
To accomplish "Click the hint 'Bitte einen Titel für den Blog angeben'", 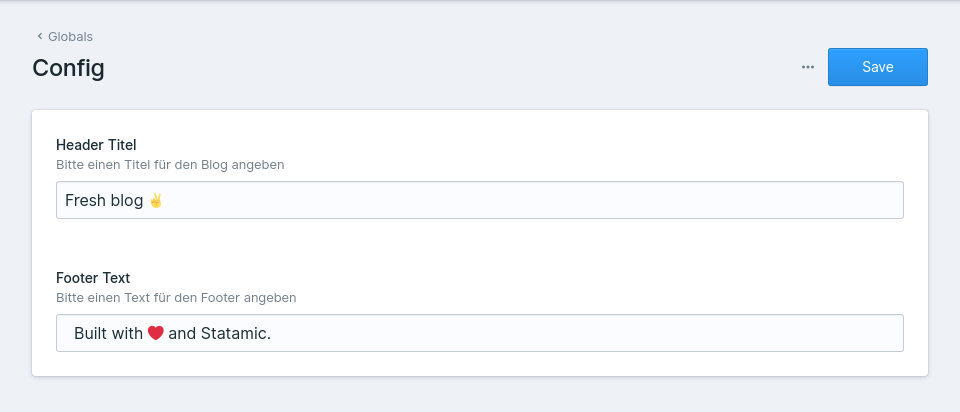I will (x=170, y=165).
